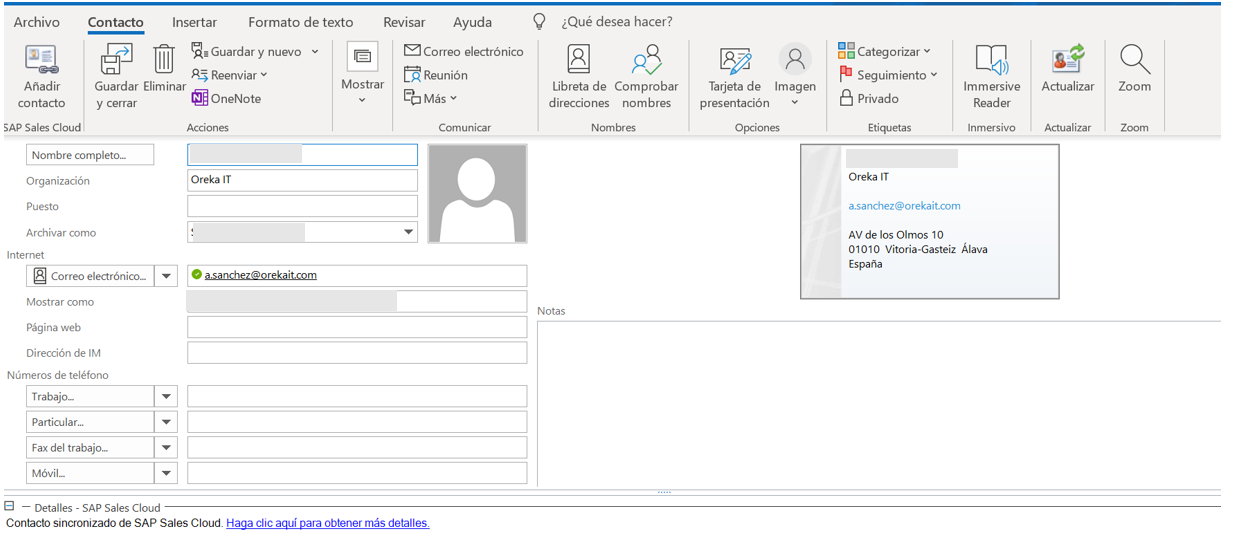Screen dimensions: 1235x559
Task: Click the lightbulb Tell Me icon
Action: coord(539,21)
